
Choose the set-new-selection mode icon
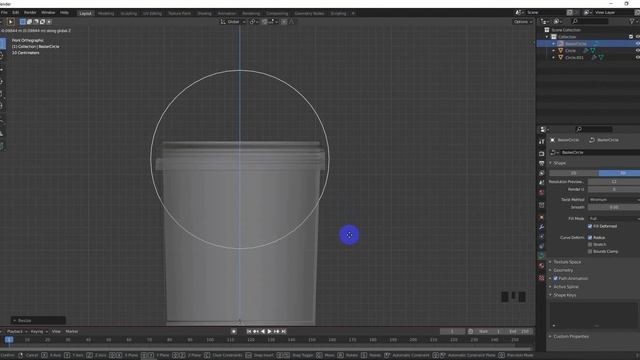tap(23, 22)
